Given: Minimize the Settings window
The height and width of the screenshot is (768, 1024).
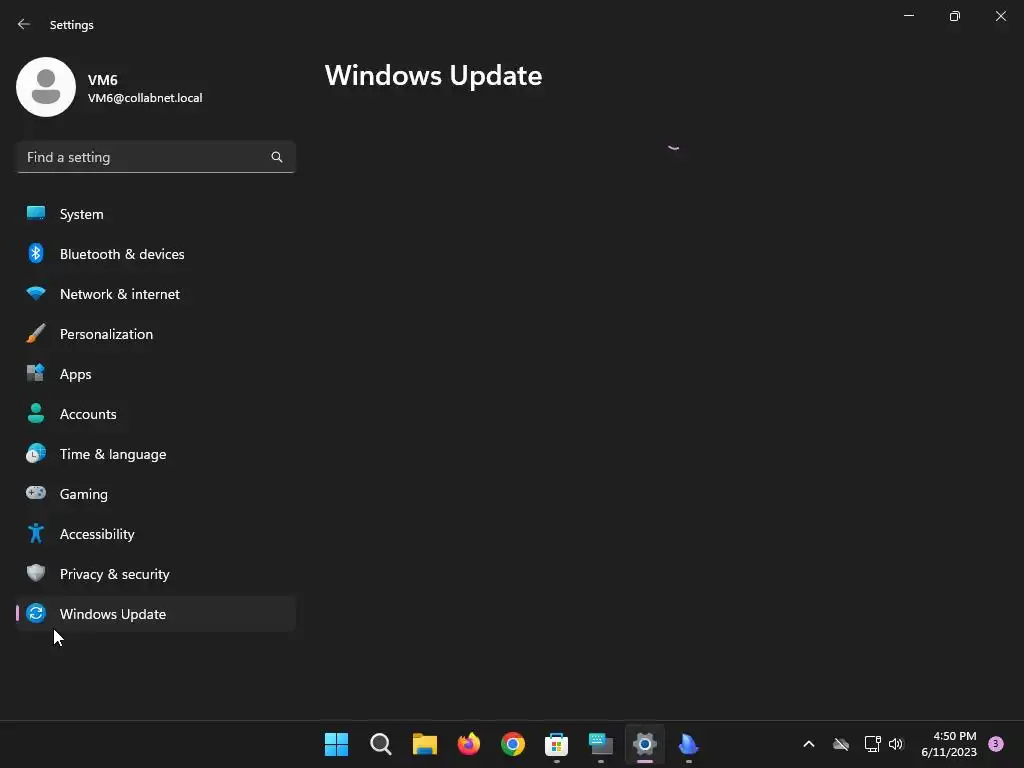Looking at the screenshot, I should pos(909,16).
